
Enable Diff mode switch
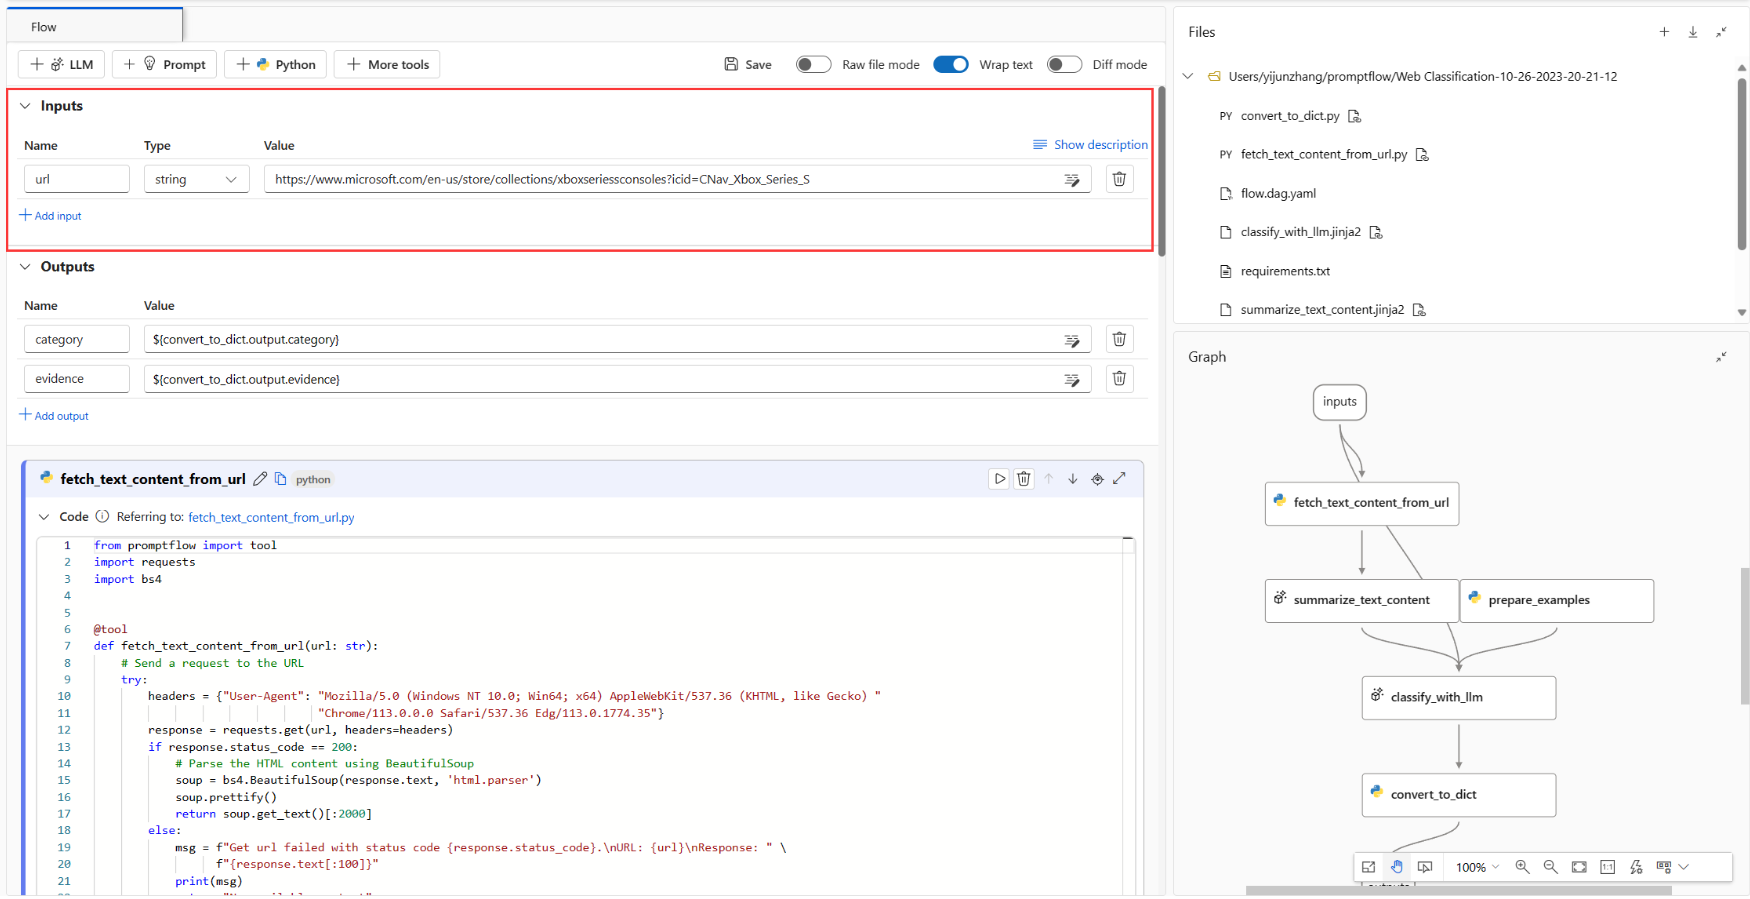click(1063, 65)
